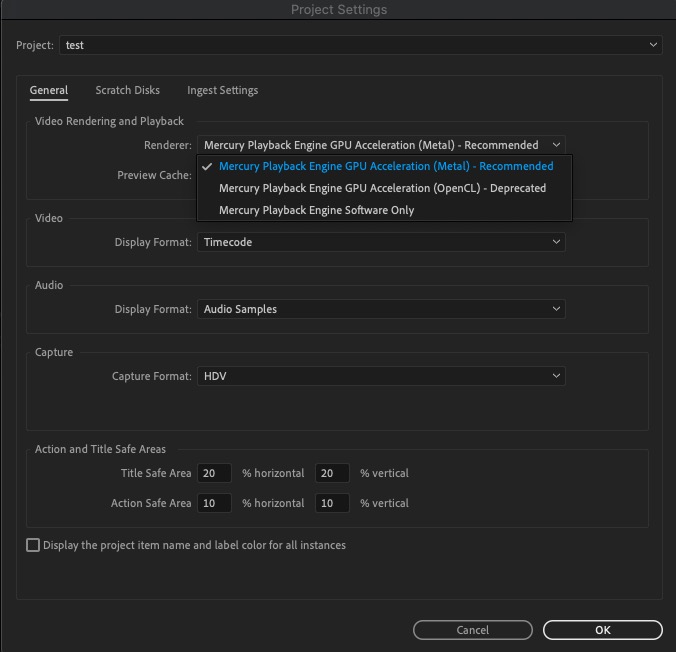Click the Renderer label
Screen dimensions: 676x652
point(168,145)
